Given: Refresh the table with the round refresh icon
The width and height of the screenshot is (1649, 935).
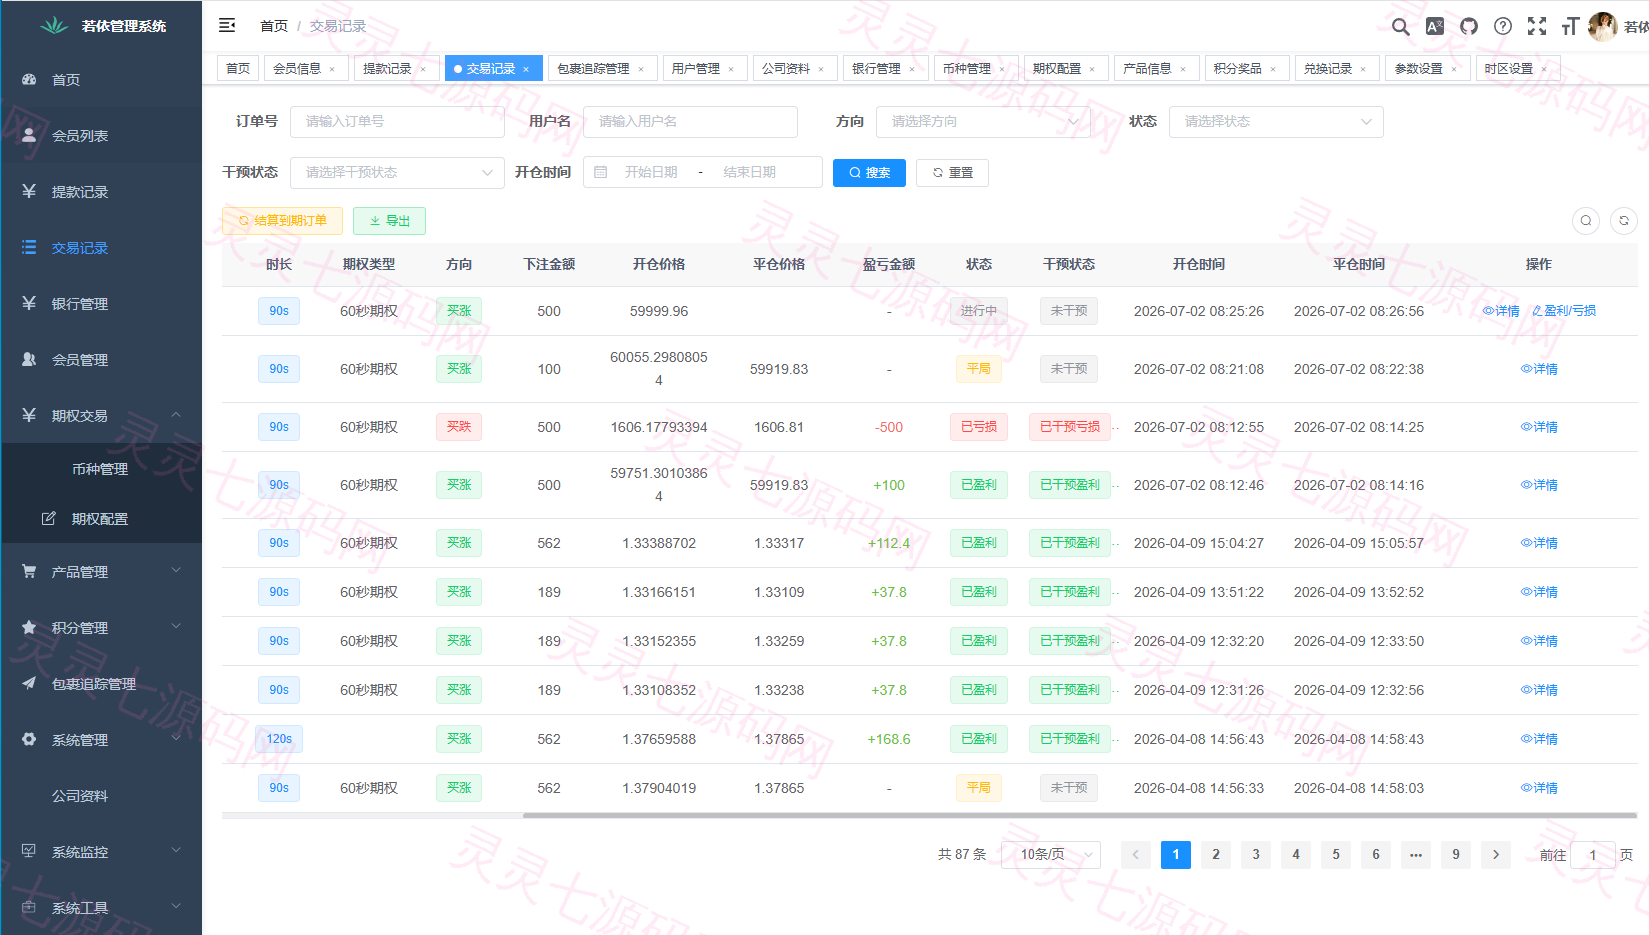Looking at the screenshot, I should coord(1624,221).
